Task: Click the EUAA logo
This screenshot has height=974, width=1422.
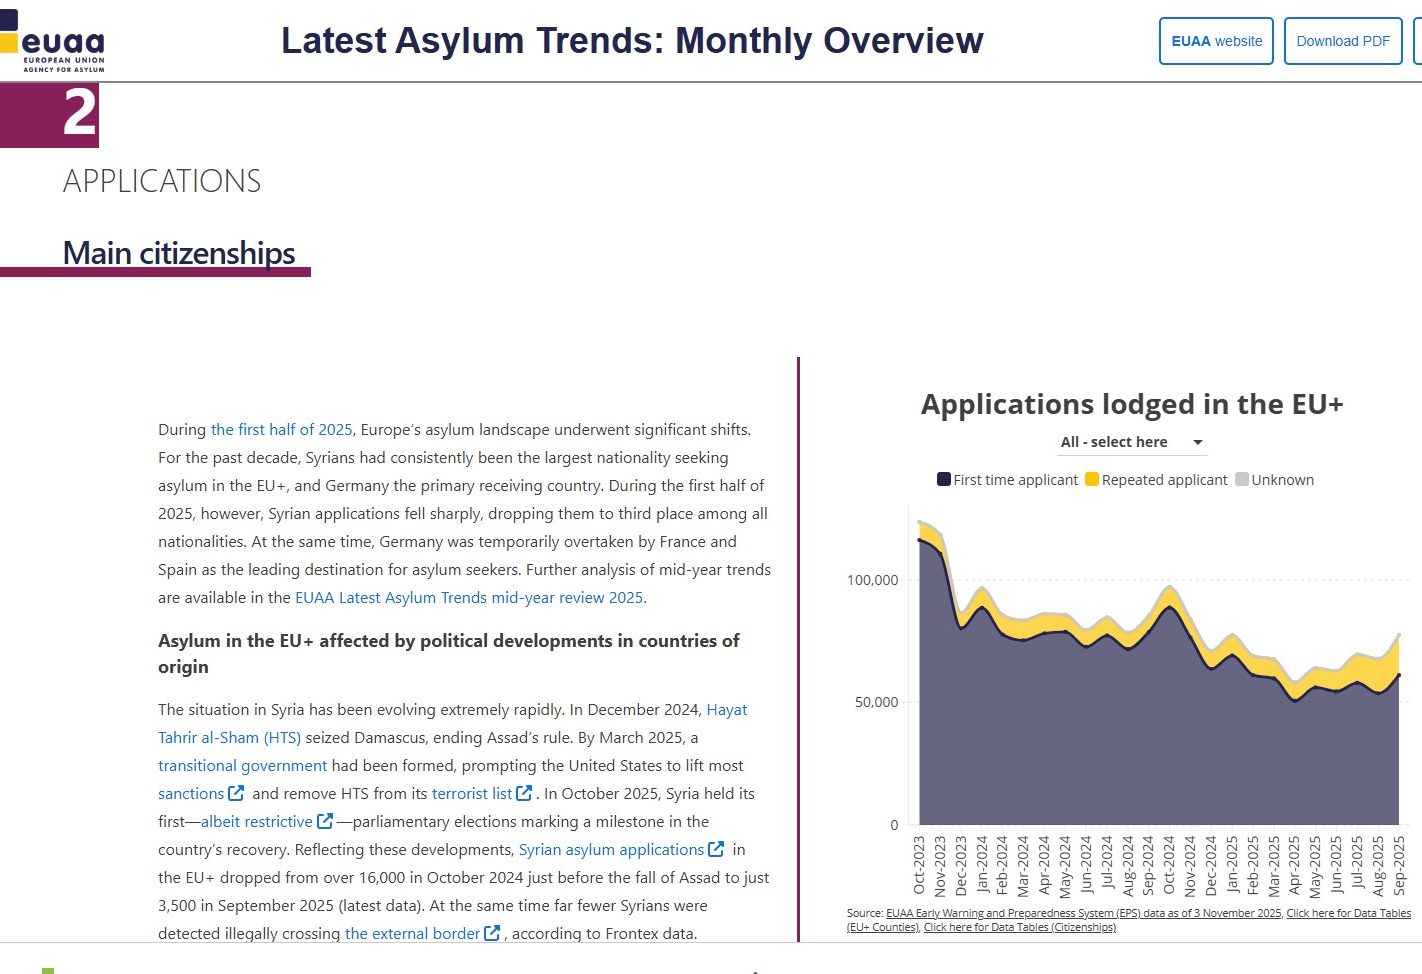Action: (55, 42)
